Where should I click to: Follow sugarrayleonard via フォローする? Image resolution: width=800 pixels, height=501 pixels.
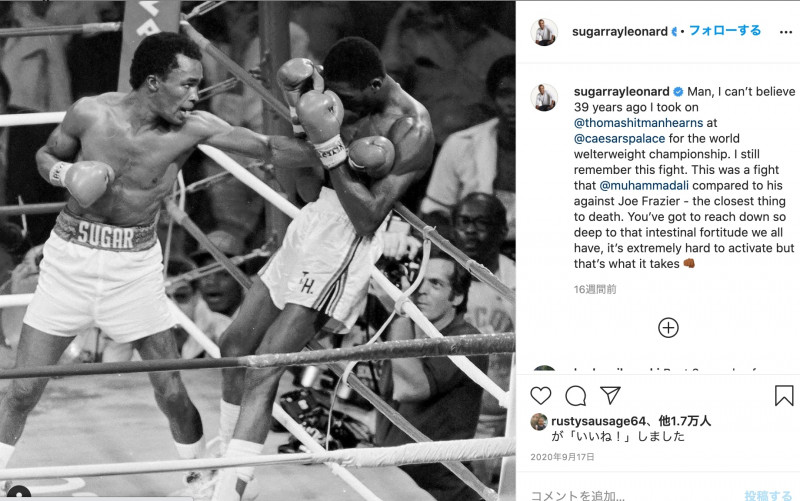click(724, 31)
